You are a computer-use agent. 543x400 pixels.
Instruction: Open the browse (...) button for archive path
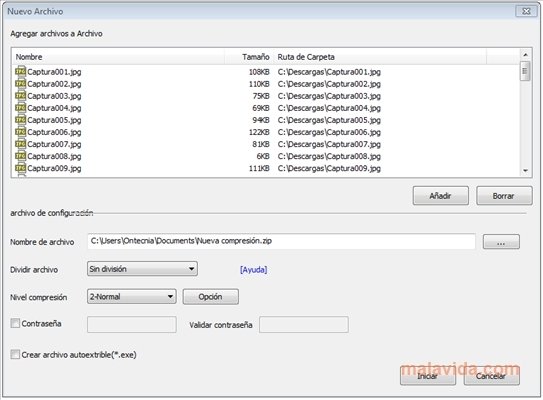501,241
